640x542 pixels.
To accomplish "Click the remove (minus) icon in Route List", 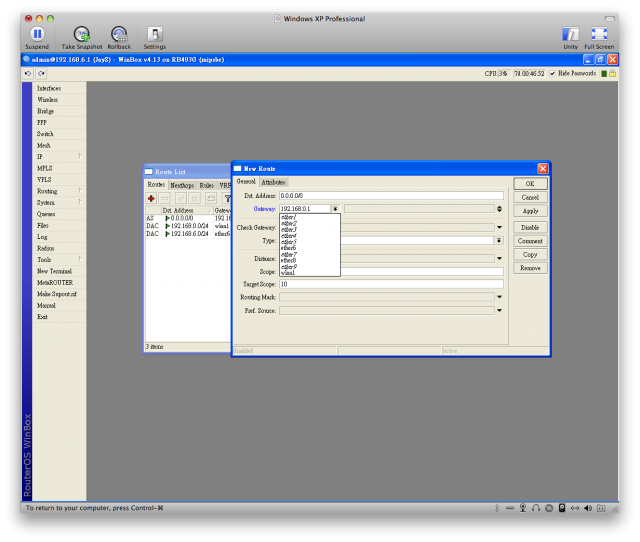I will [164, 198].
